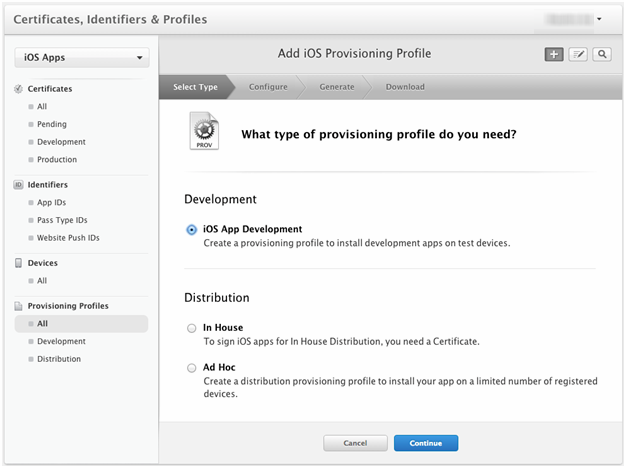Screen dimensions: 624x466
Task: Open the iOS Apps dropdown
Action: (x=82, y=58)
